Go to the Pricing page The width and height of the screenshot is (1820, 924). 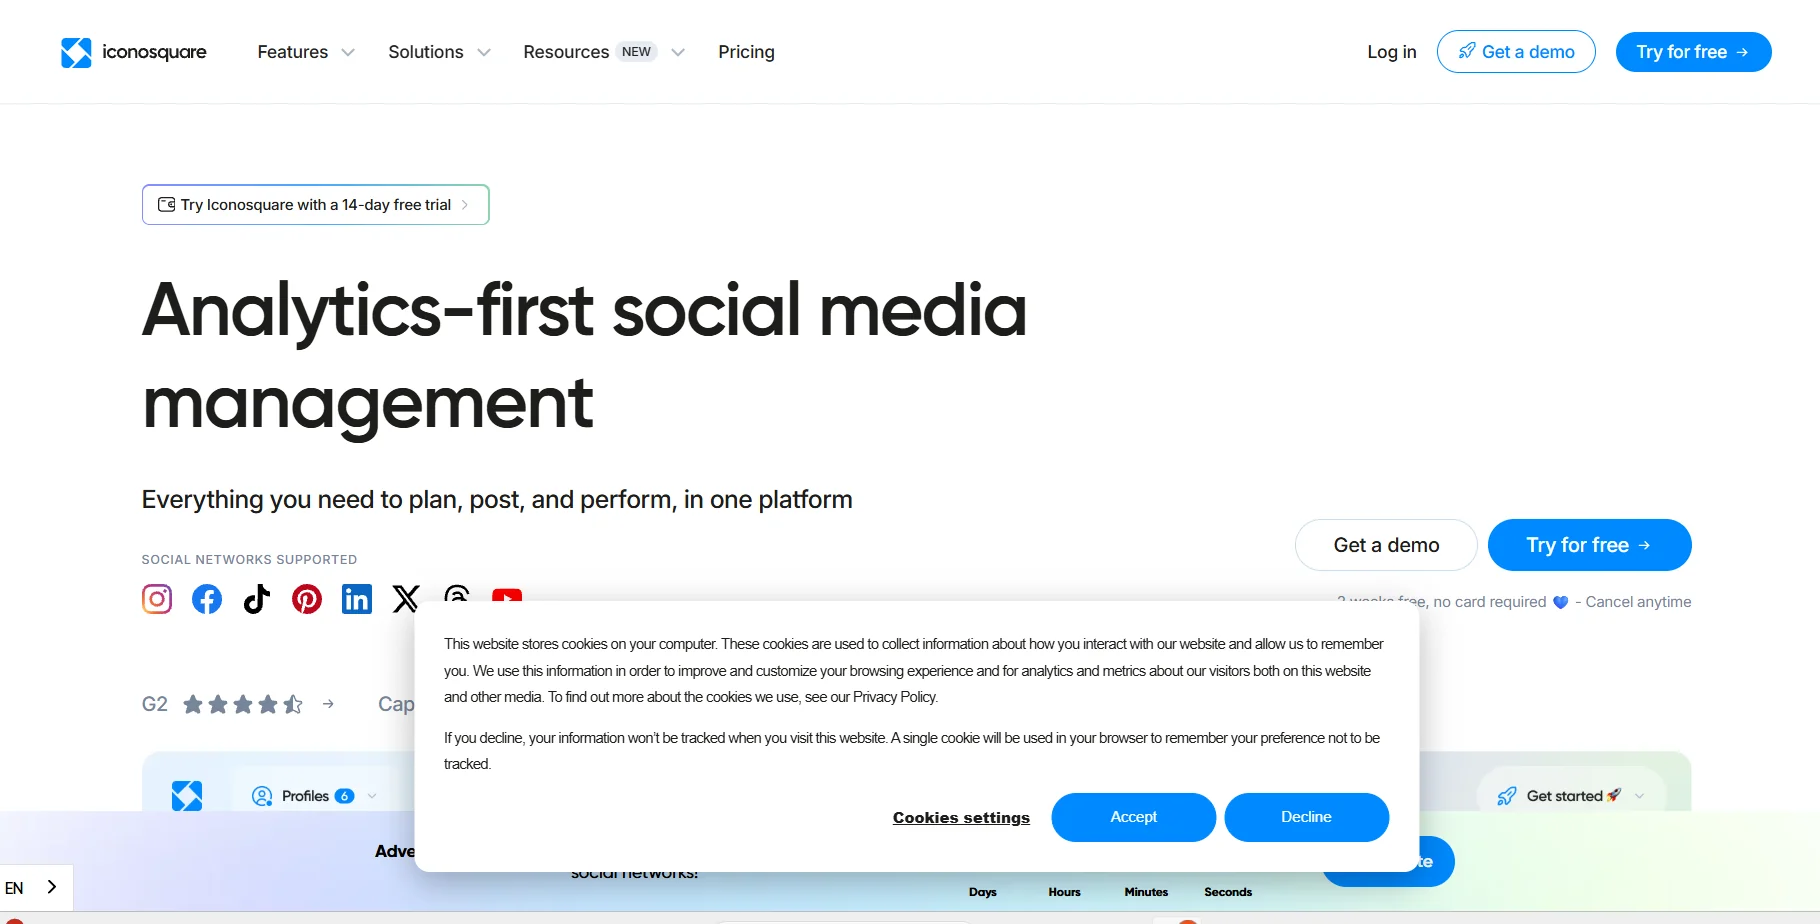(x=746, y=52)
